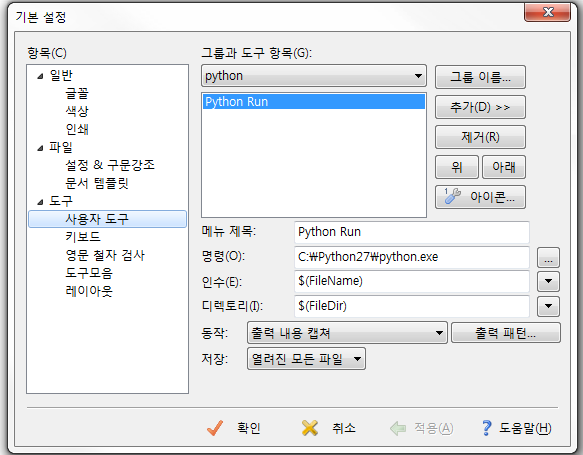Select 사용자 도구 tree item
The image size is (583, 455).
(x=107, y=219)
